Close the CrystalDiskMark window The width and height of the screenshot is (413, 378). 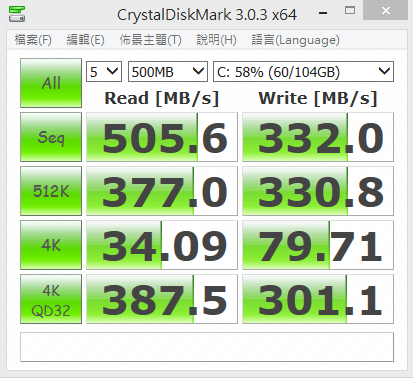tap(386, 11)
